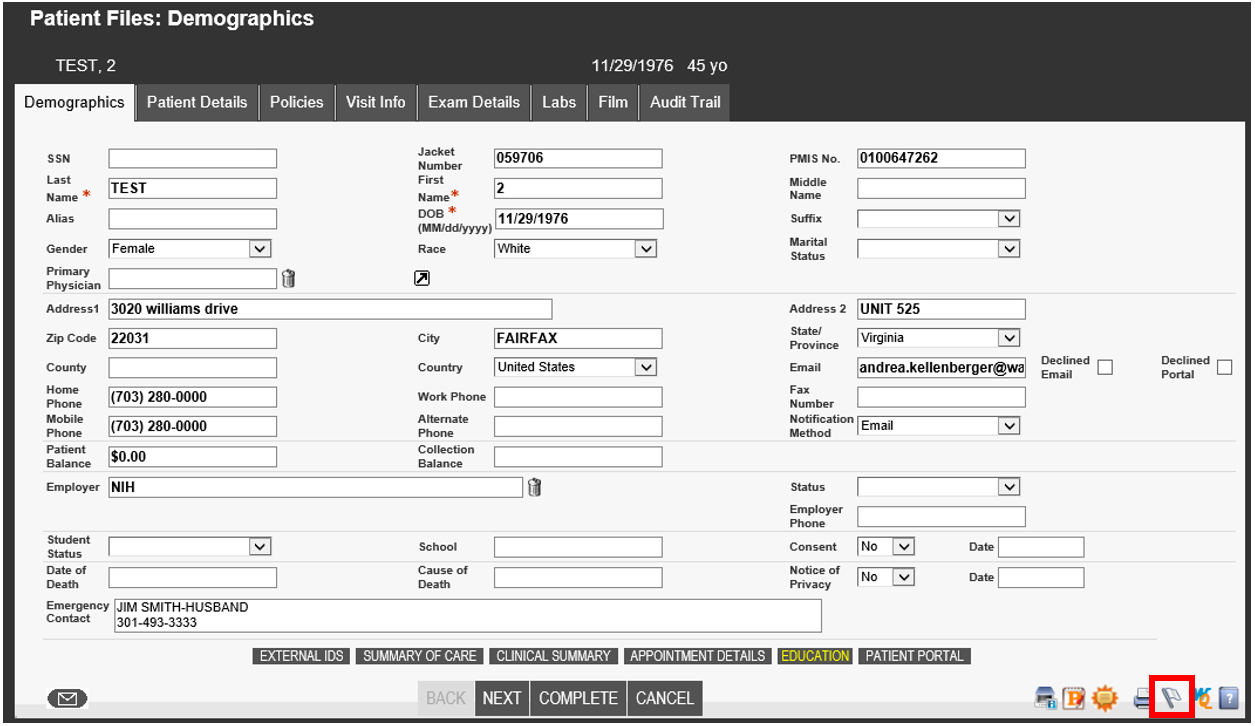This screenshot has width=1255, height=726.
Task: Open the Race dropdown
Action: click(576, 249)
